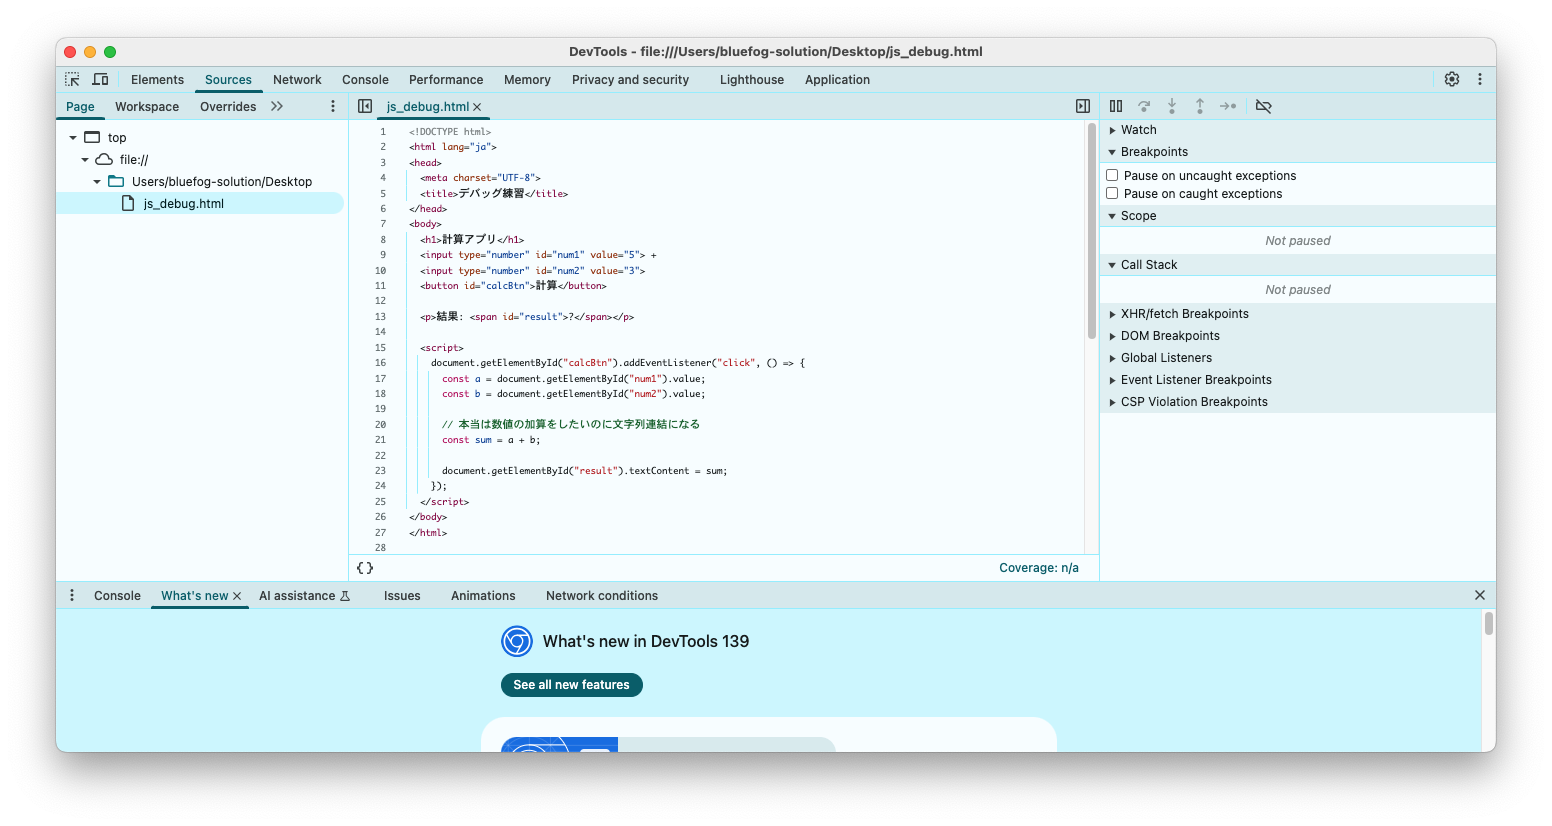This screenshot has height=826, width=1552.
Task: Click the line 21 number gutter
Action: (x=380, y=440)
